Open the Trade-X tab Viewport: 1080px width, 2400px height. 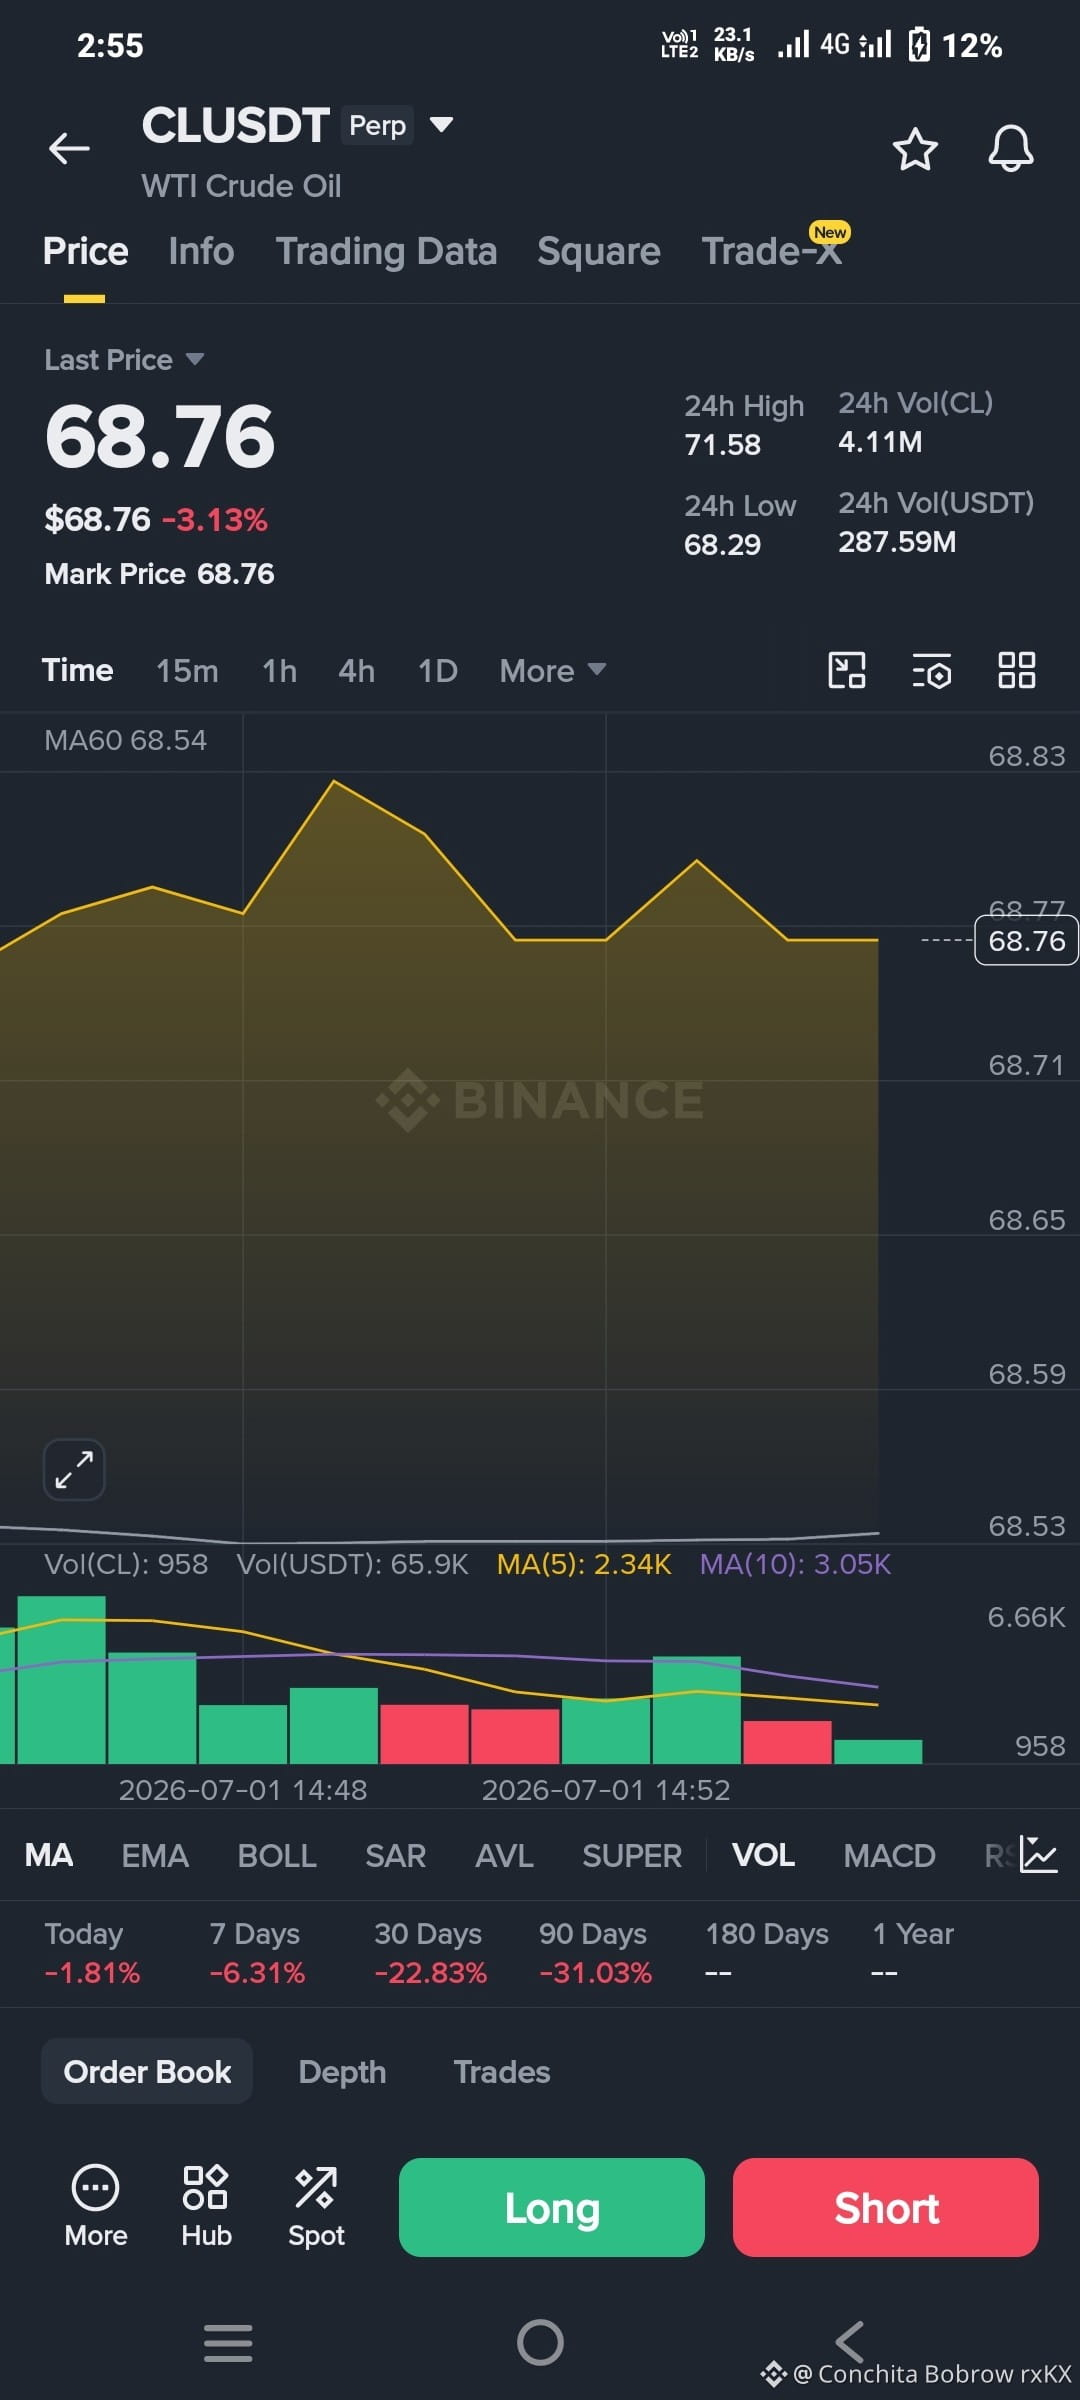point(772,252)
